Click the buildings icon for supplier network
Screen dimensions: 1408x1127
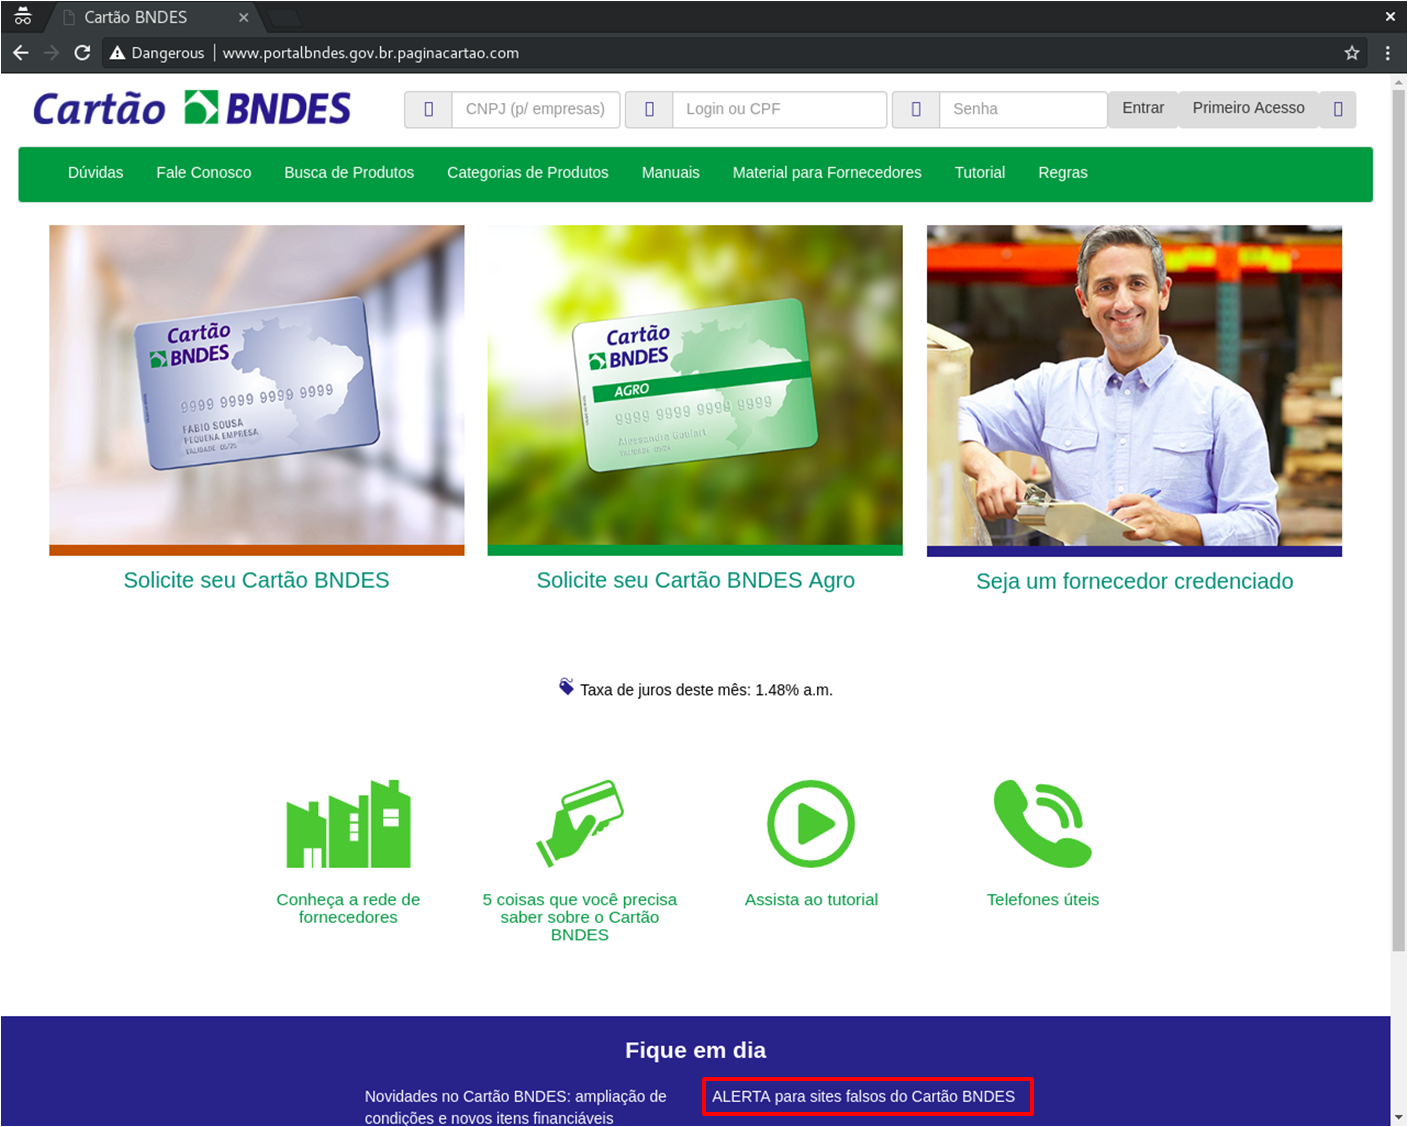pyautogui.click(x=348, y=823)
